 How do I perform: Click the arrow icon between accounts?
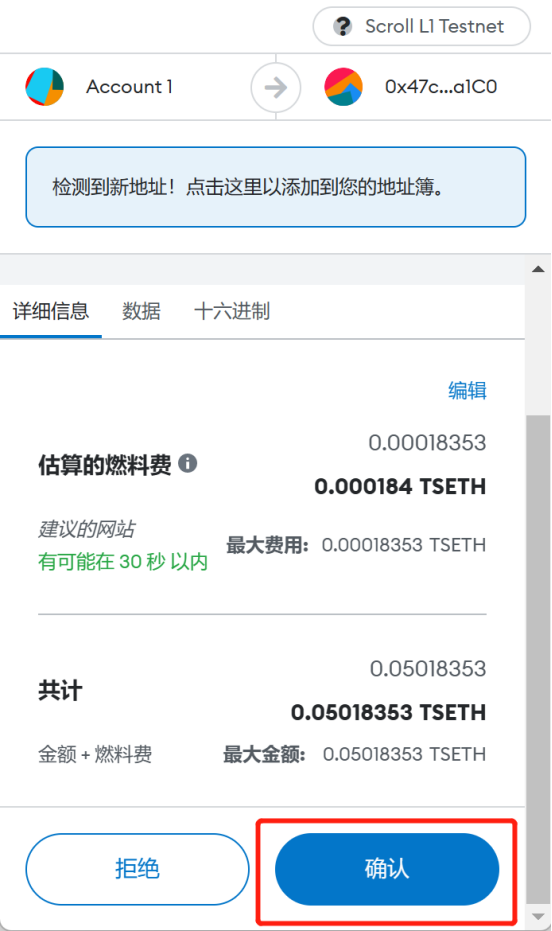(x=275, y=87)
